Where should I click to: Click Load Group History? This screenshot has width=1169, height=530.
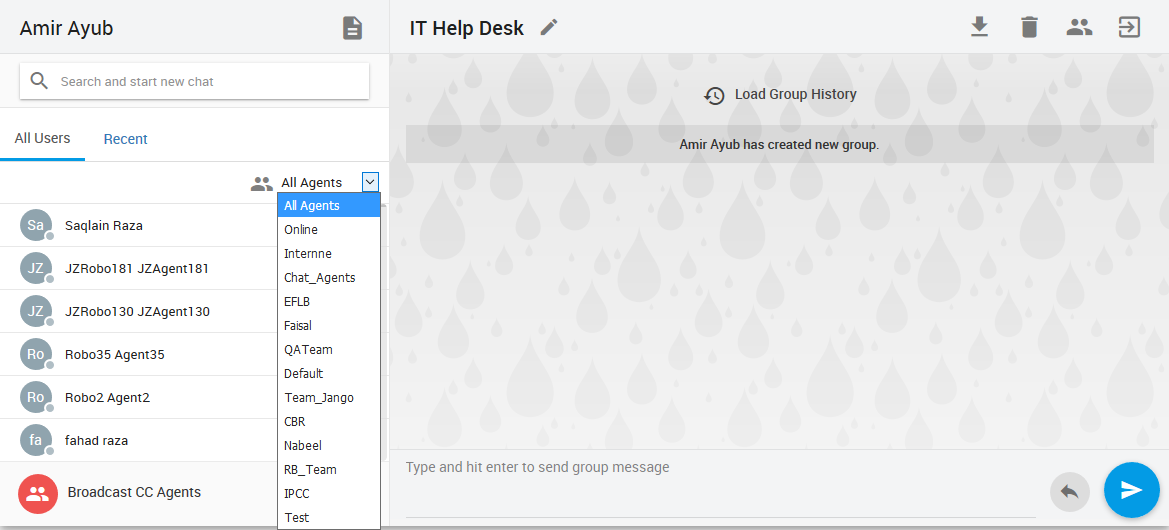(780, 95)
